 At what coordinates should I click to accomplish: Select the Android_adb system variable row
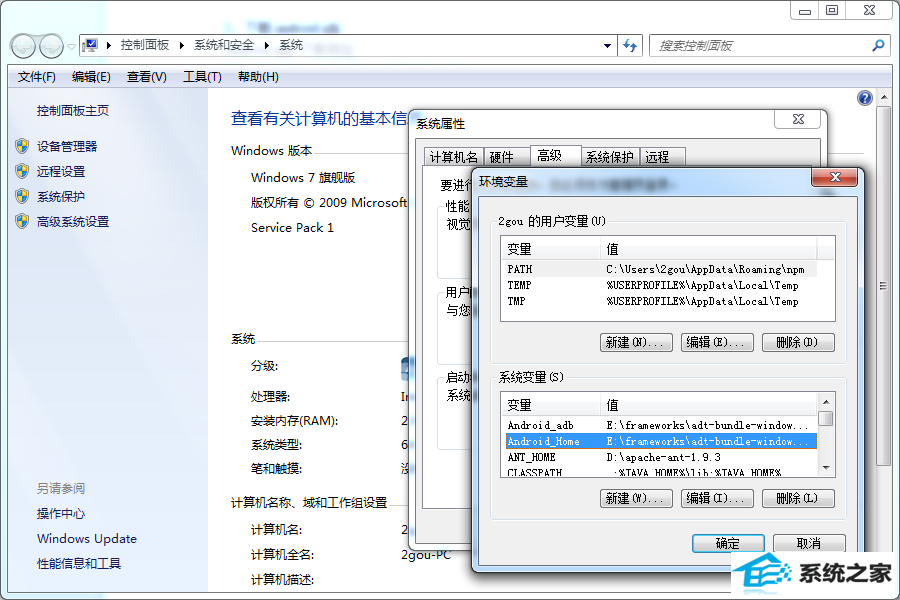click(x=661, y=425)
